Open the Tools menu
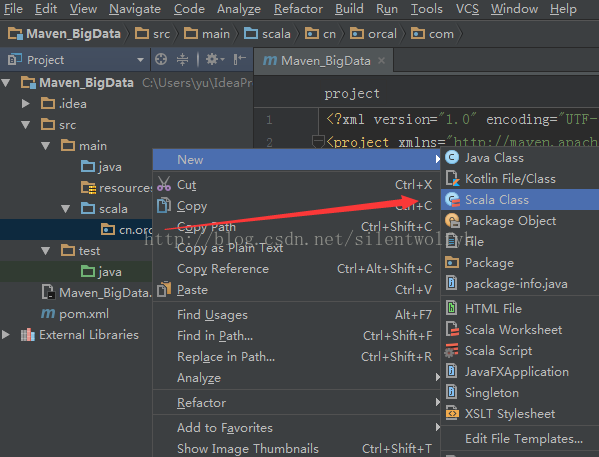 426,9
